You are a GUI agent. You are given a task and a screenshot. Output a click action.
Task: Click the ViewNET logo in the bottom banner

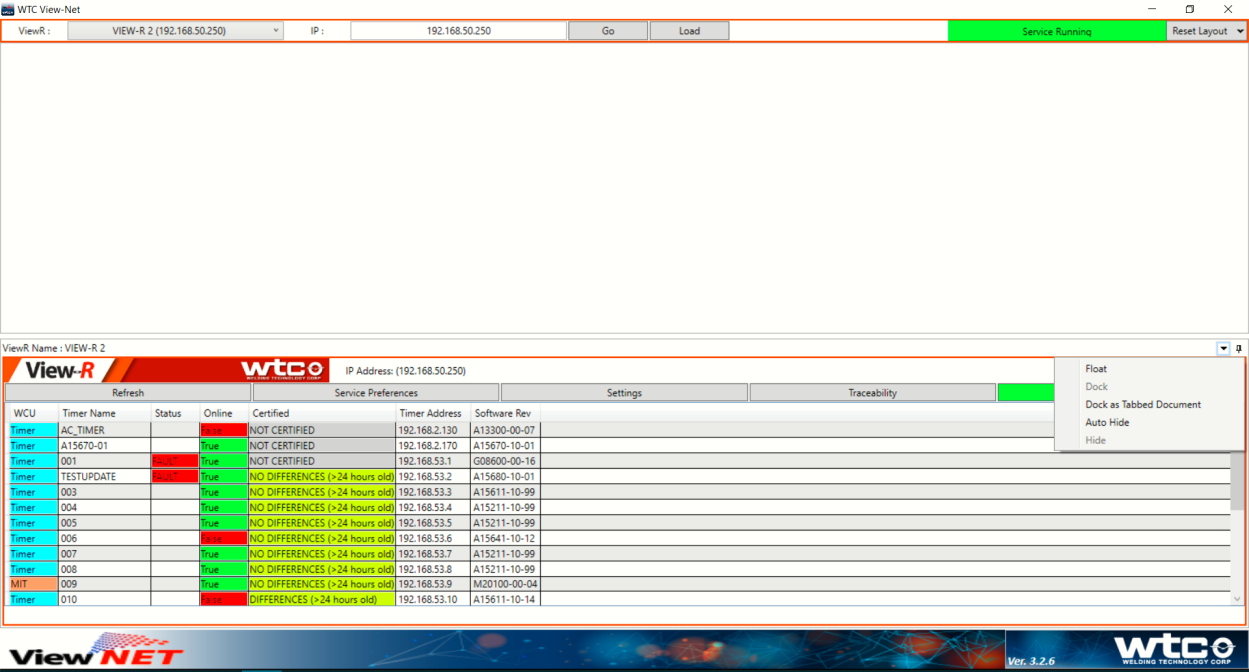coord(96,650)
